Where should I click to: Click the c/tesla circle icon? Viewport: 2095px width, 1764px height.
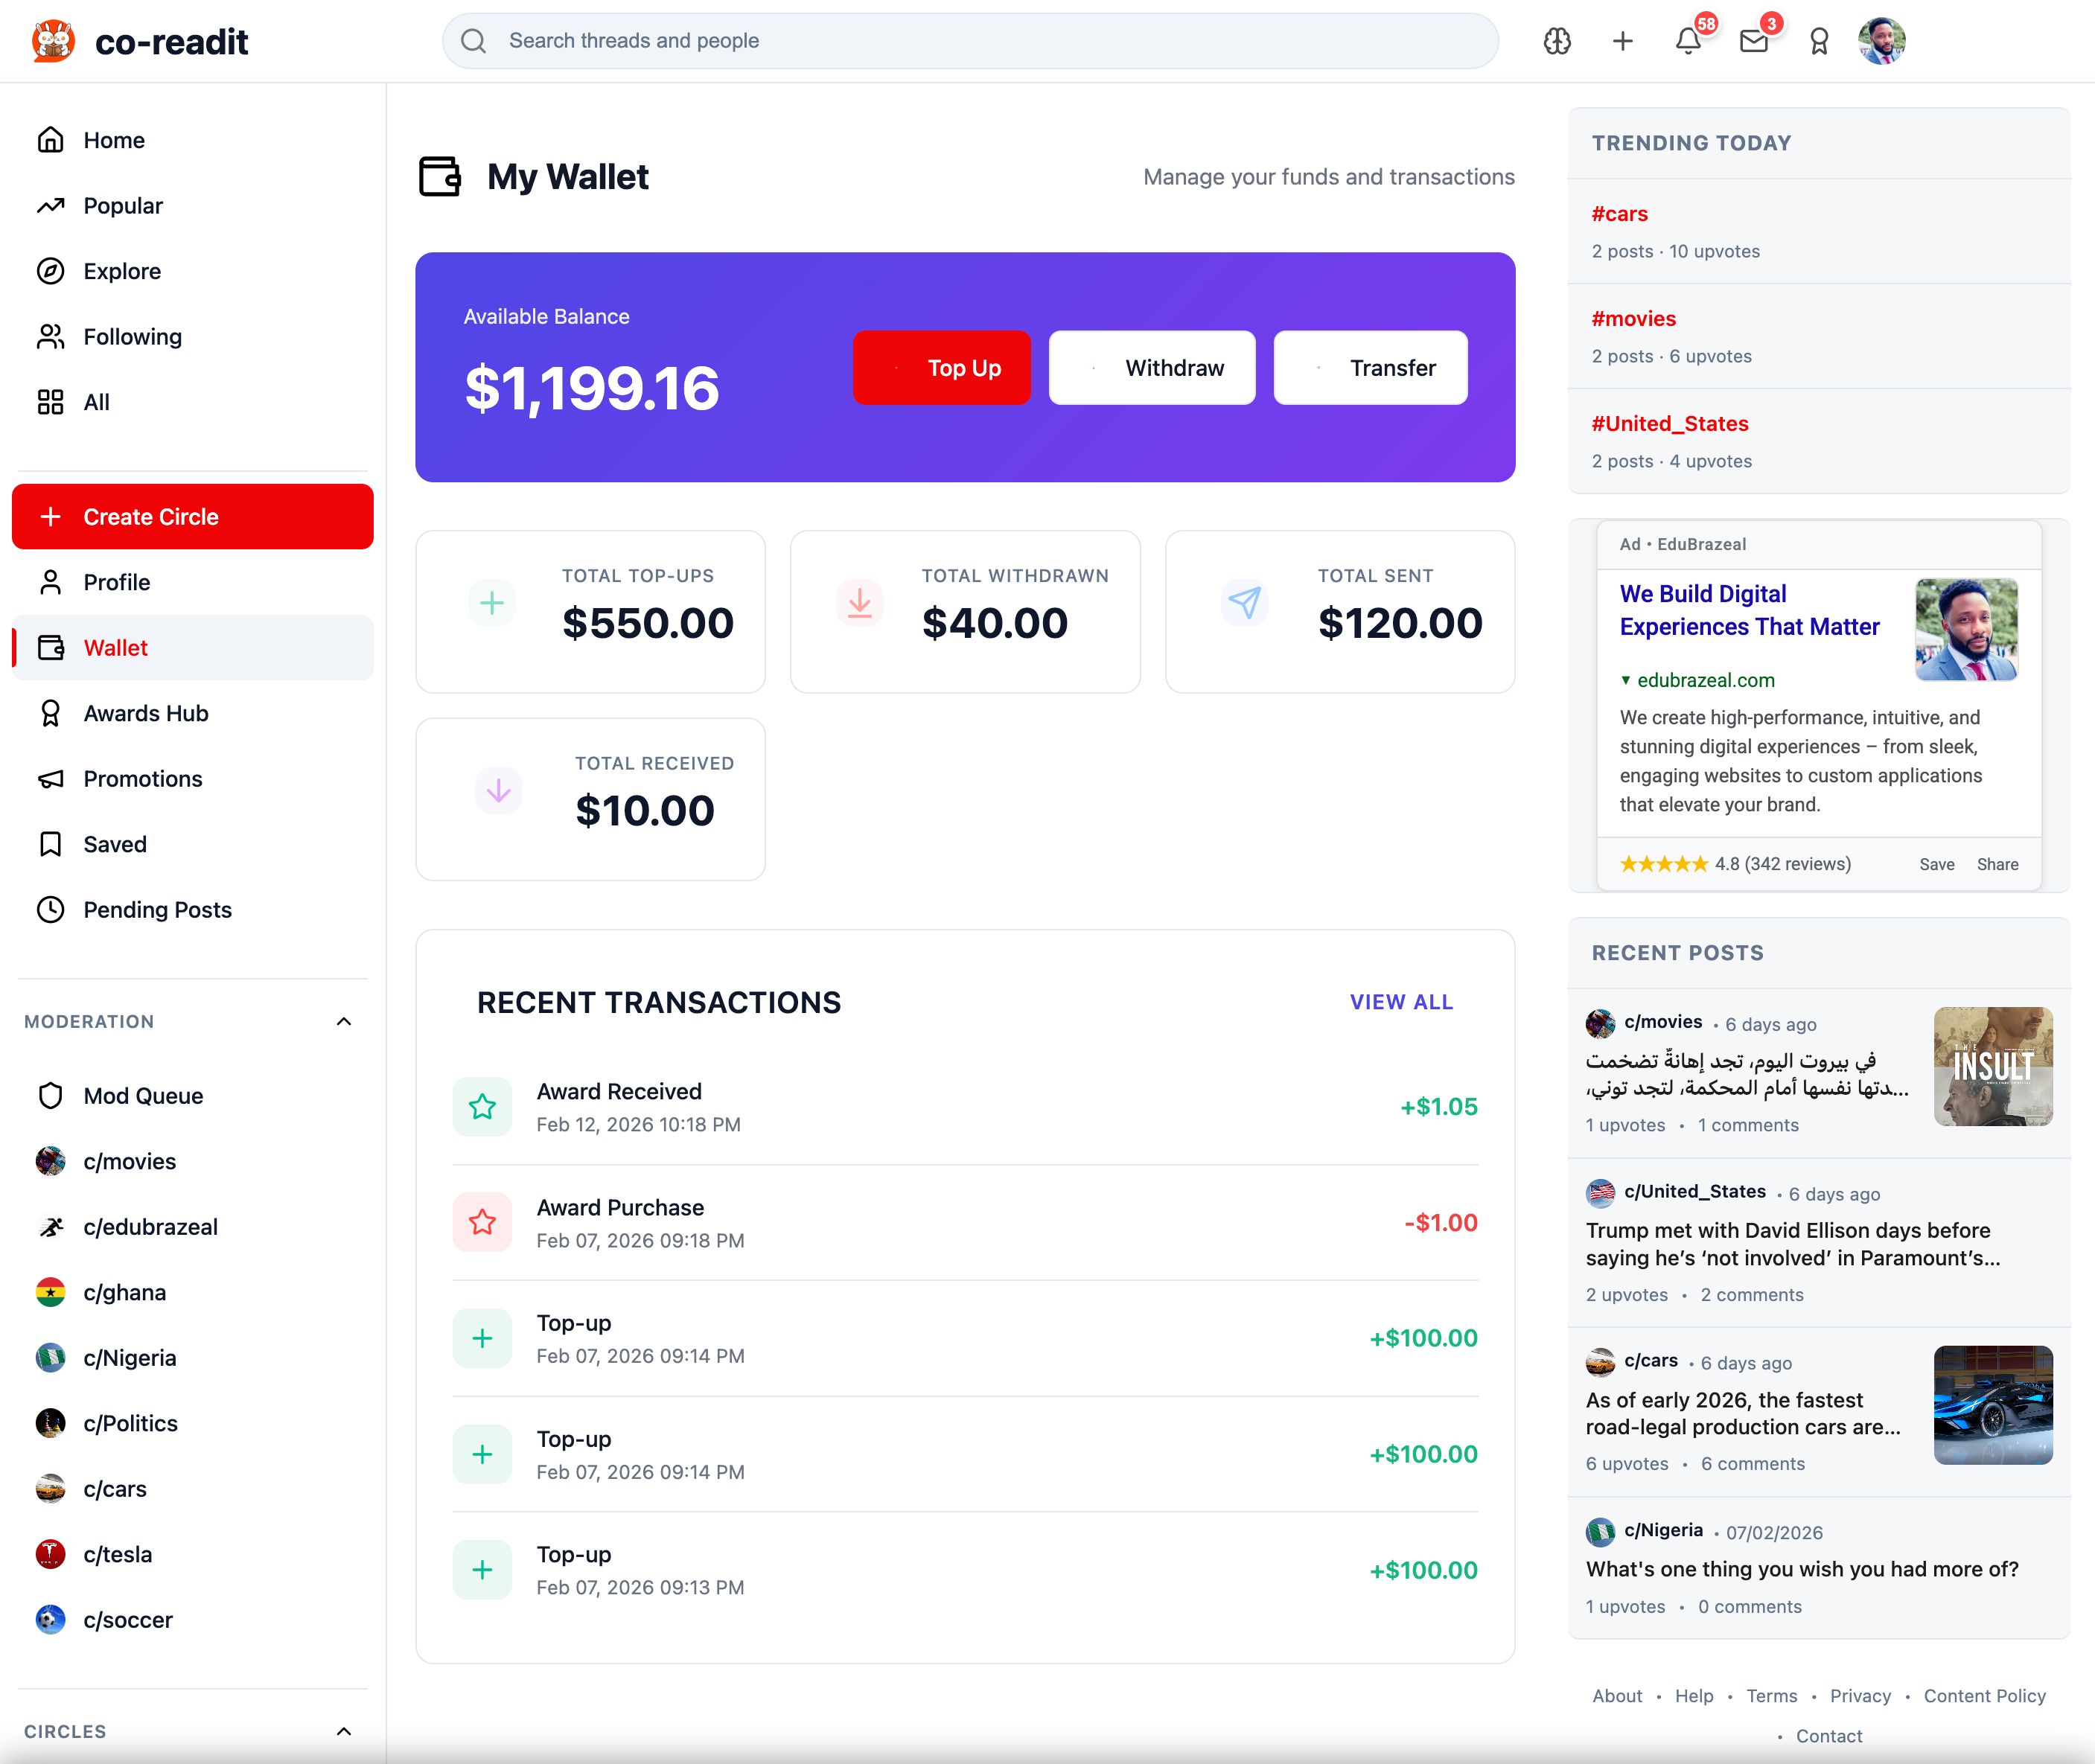click(50, 1554)
